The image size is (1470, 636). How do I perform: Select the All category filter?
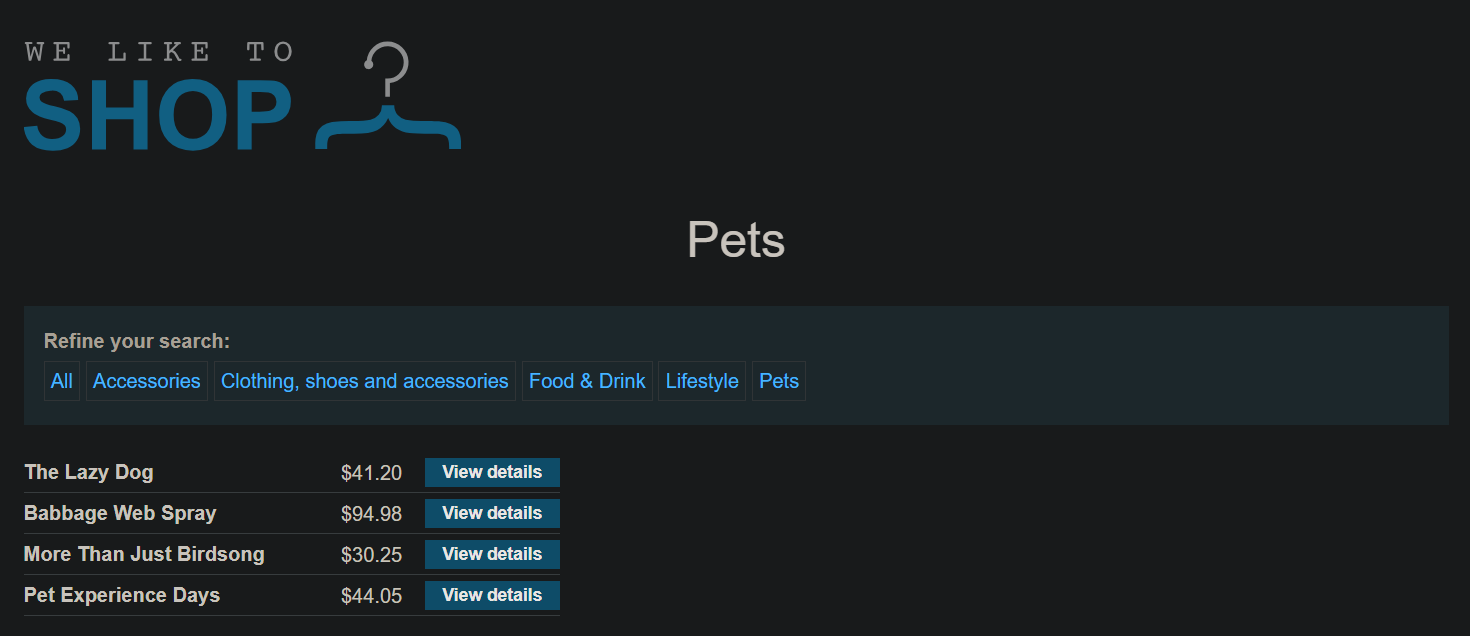point(62,381)
